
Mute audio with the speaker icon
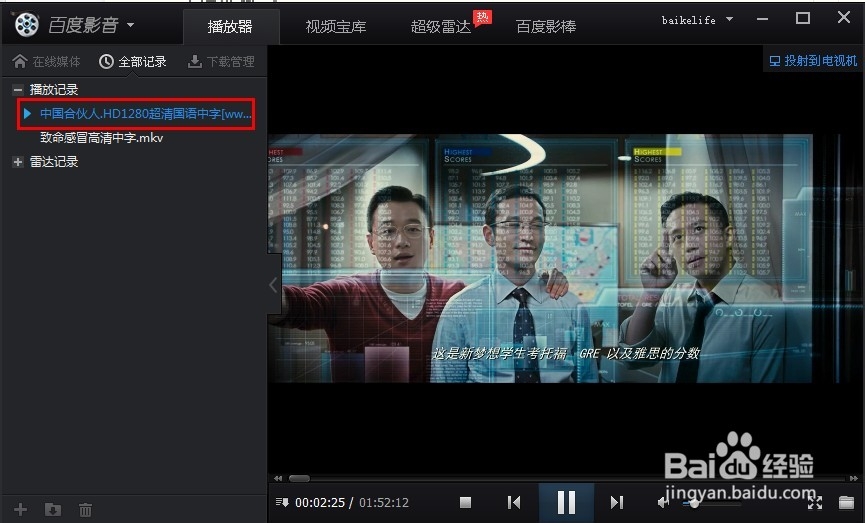click(664, 502)
